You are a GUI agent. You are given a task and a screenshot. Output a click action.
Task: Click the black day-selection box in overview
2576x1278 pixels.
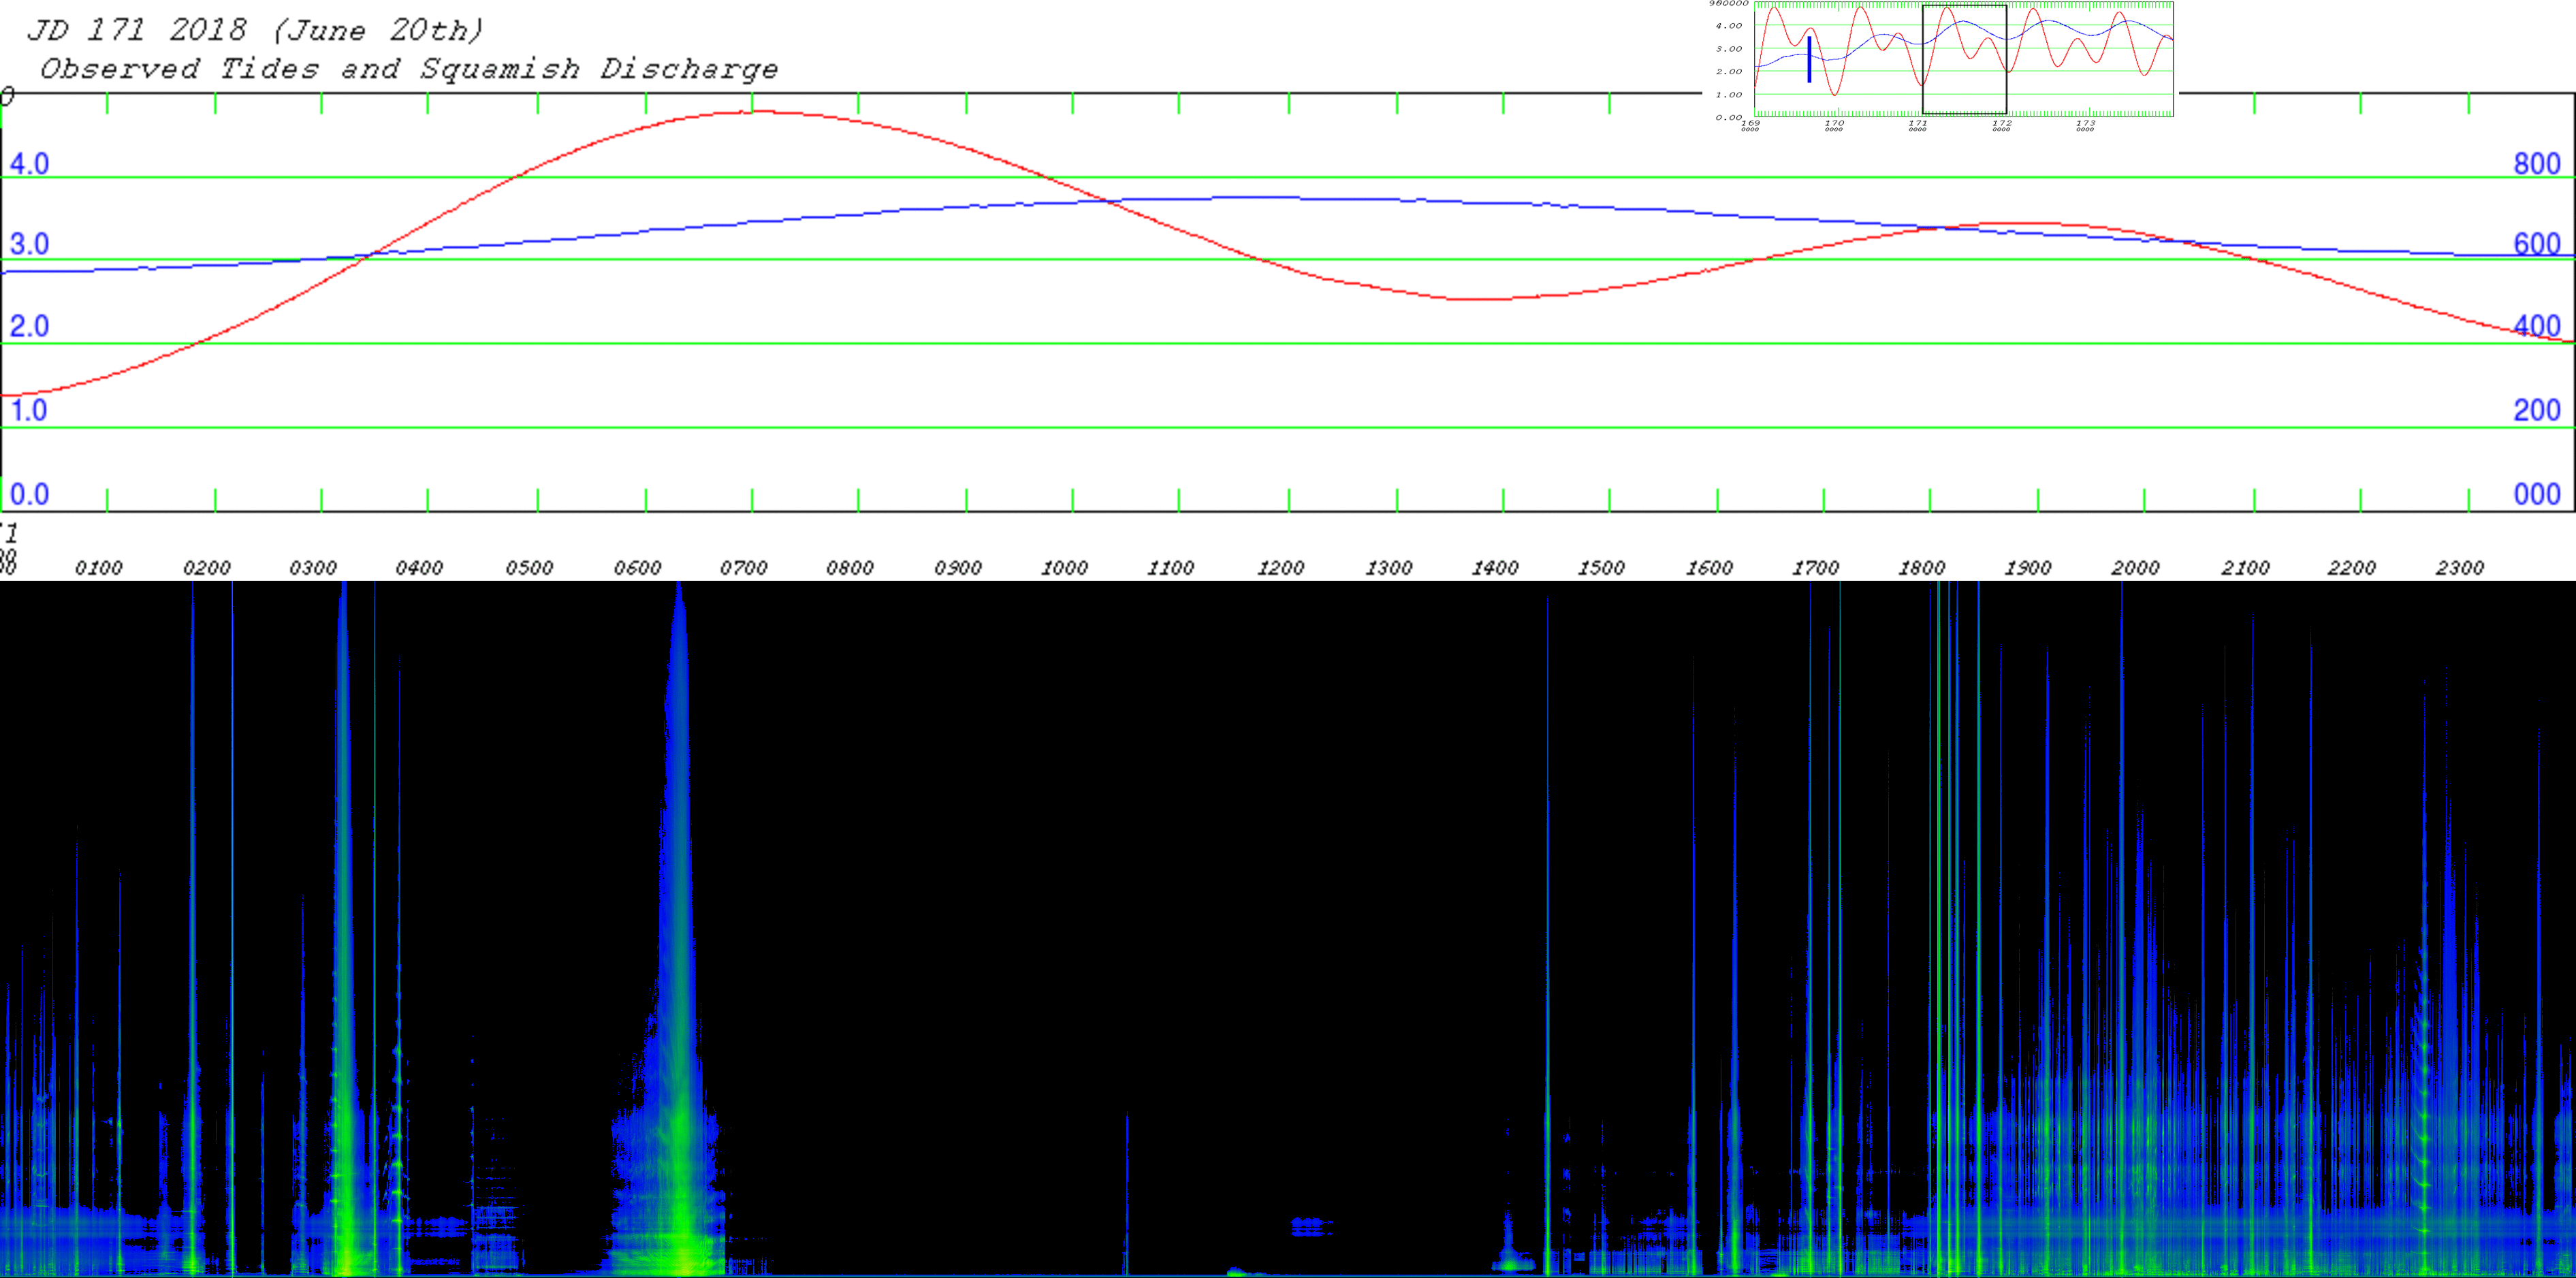(1964, 59)
